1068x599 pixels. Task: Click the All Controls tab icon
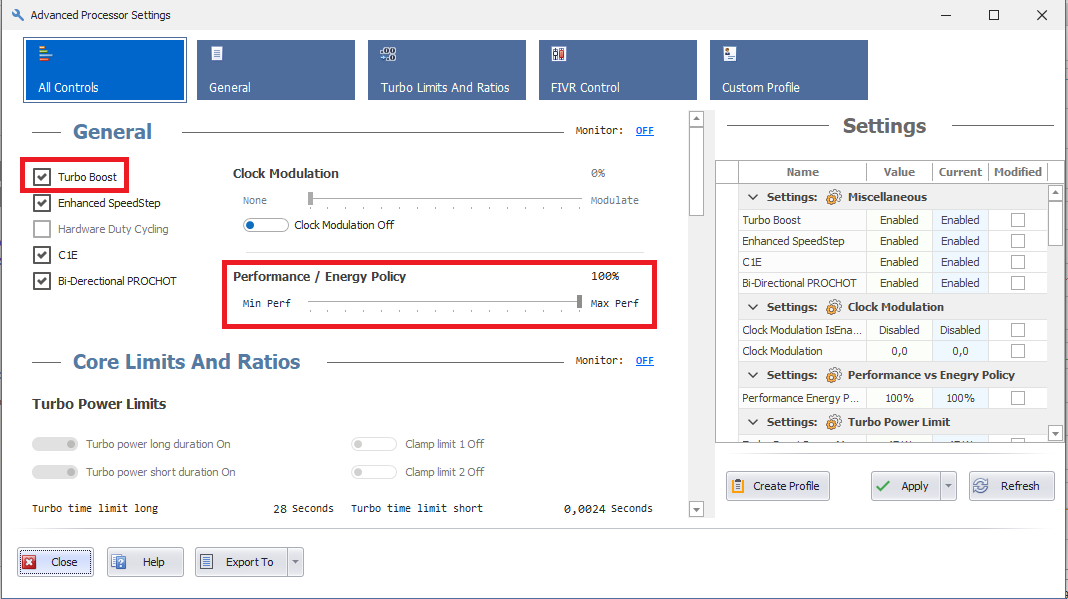coord(44,54)
